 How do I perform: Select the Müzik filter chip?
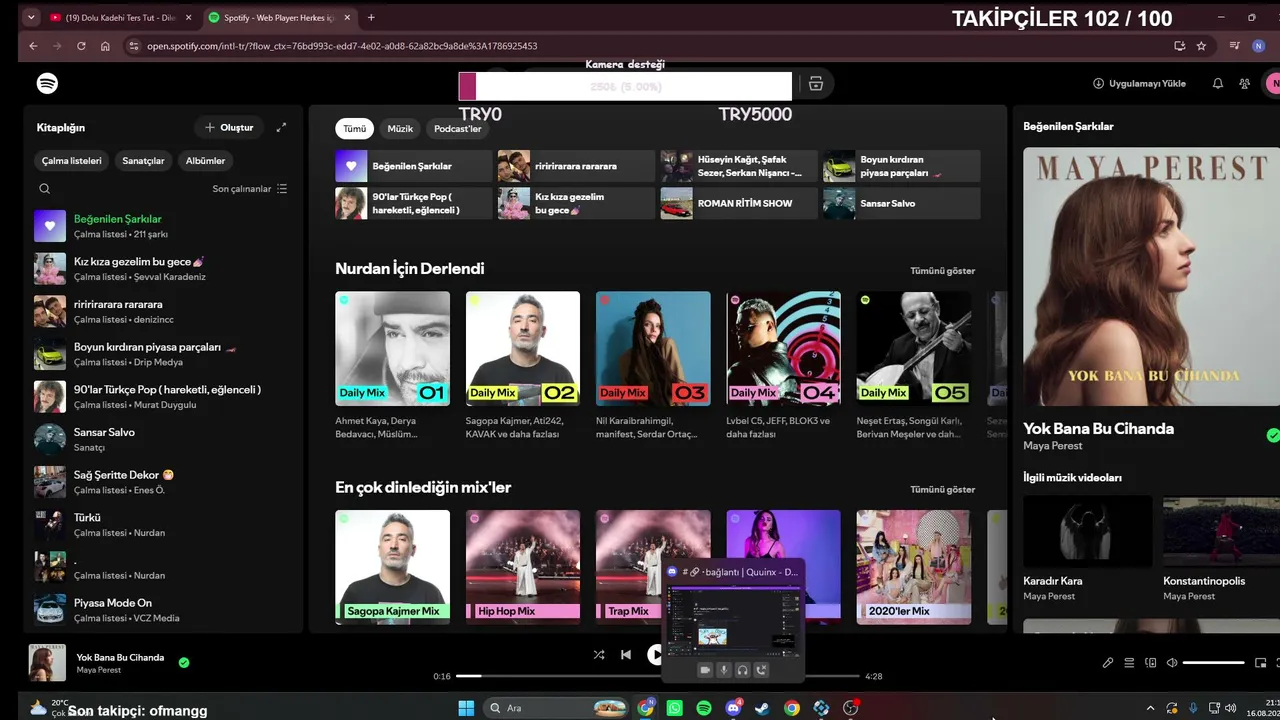[x=400, y=129]
